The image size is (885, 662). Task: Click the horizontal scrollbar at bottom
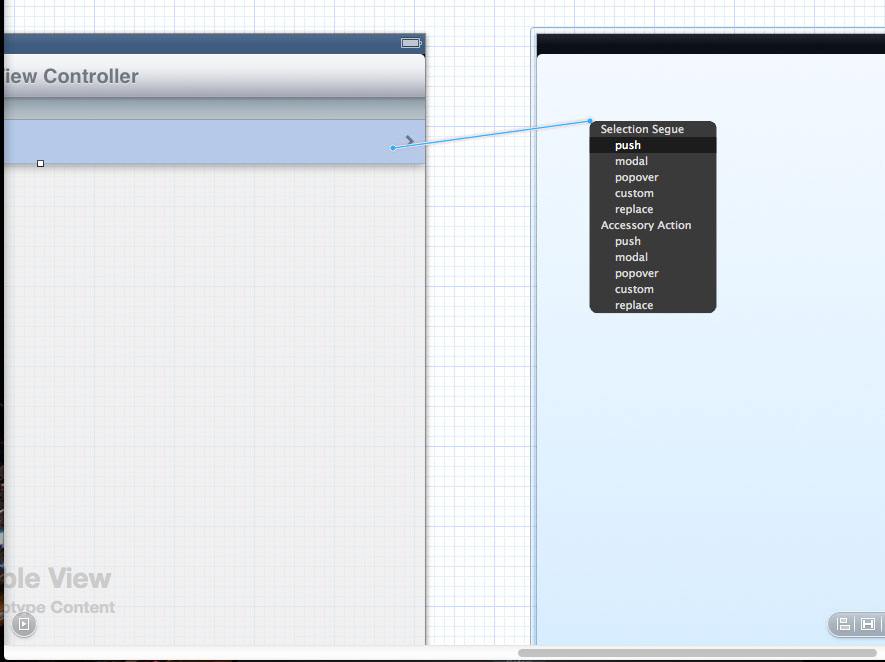click(x=695, y=653)
